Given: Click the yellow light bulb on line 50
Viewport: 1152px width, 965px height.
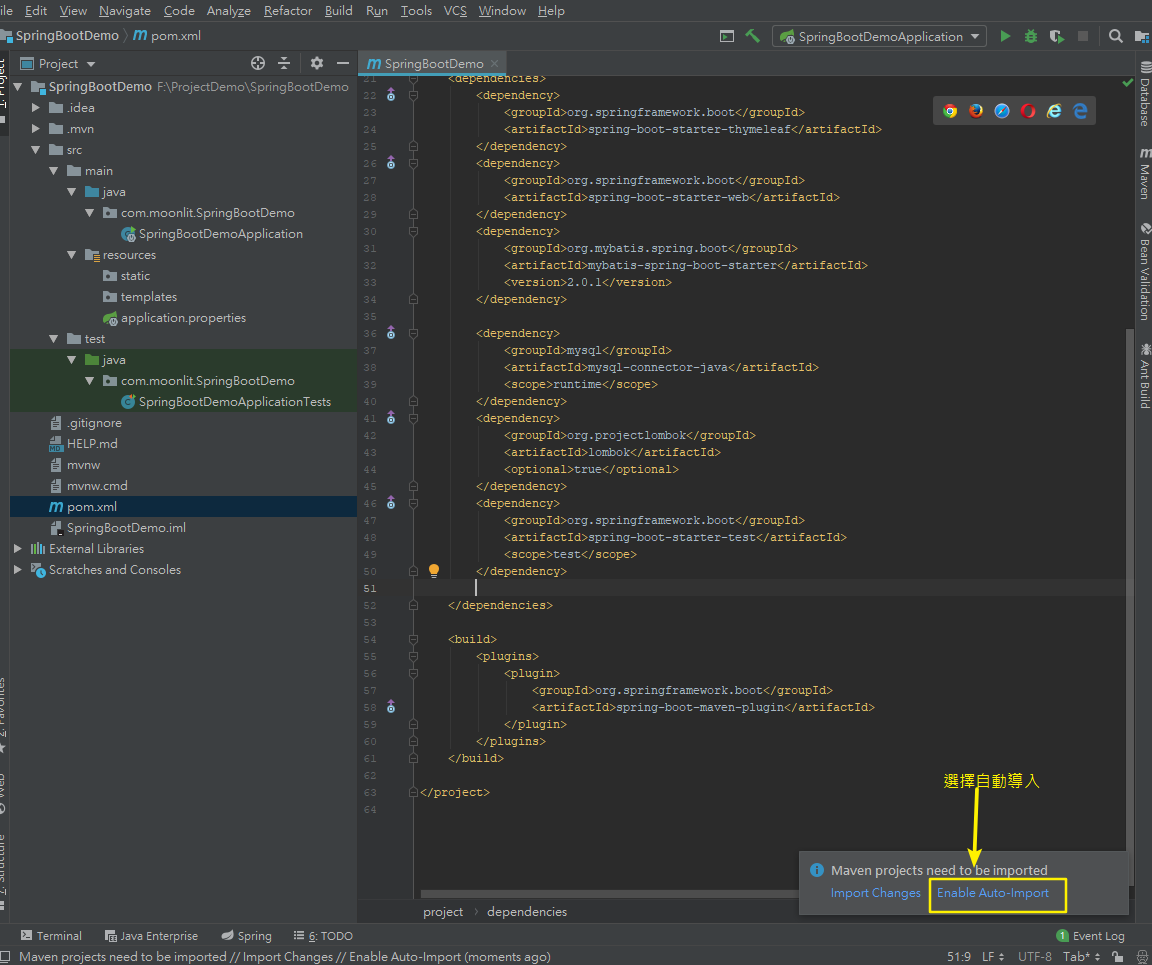Looking at the screenshot, I should 434,570.
